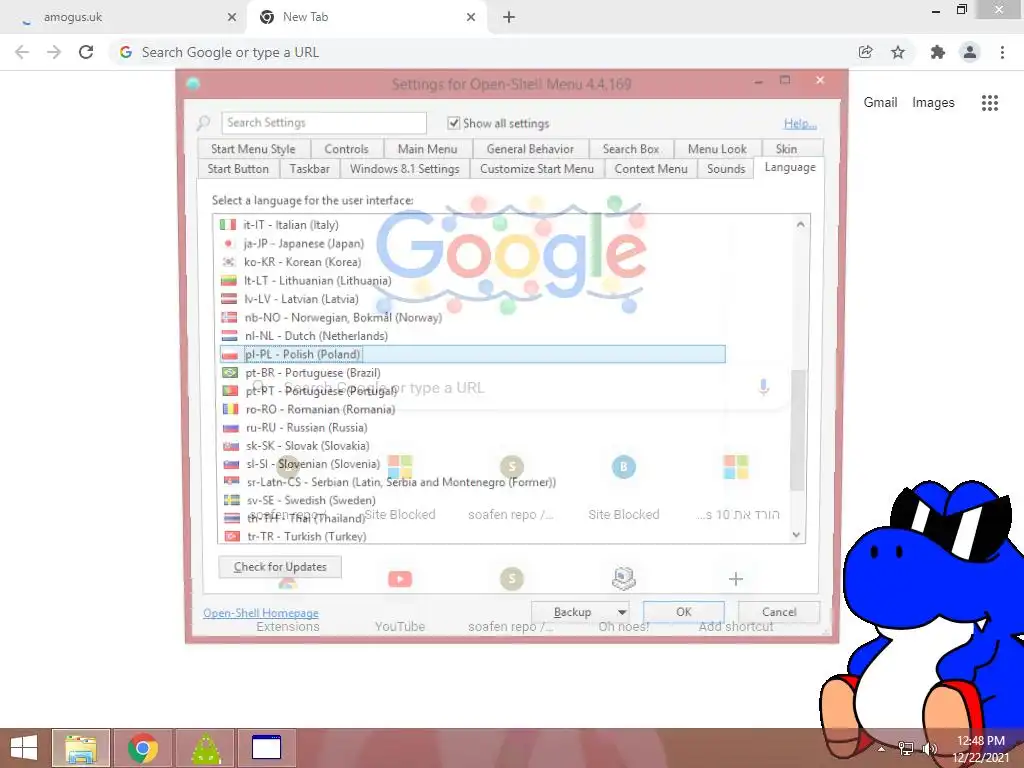Select pt-BR Portuguese (Brazil) row

(x=473, y=372)
